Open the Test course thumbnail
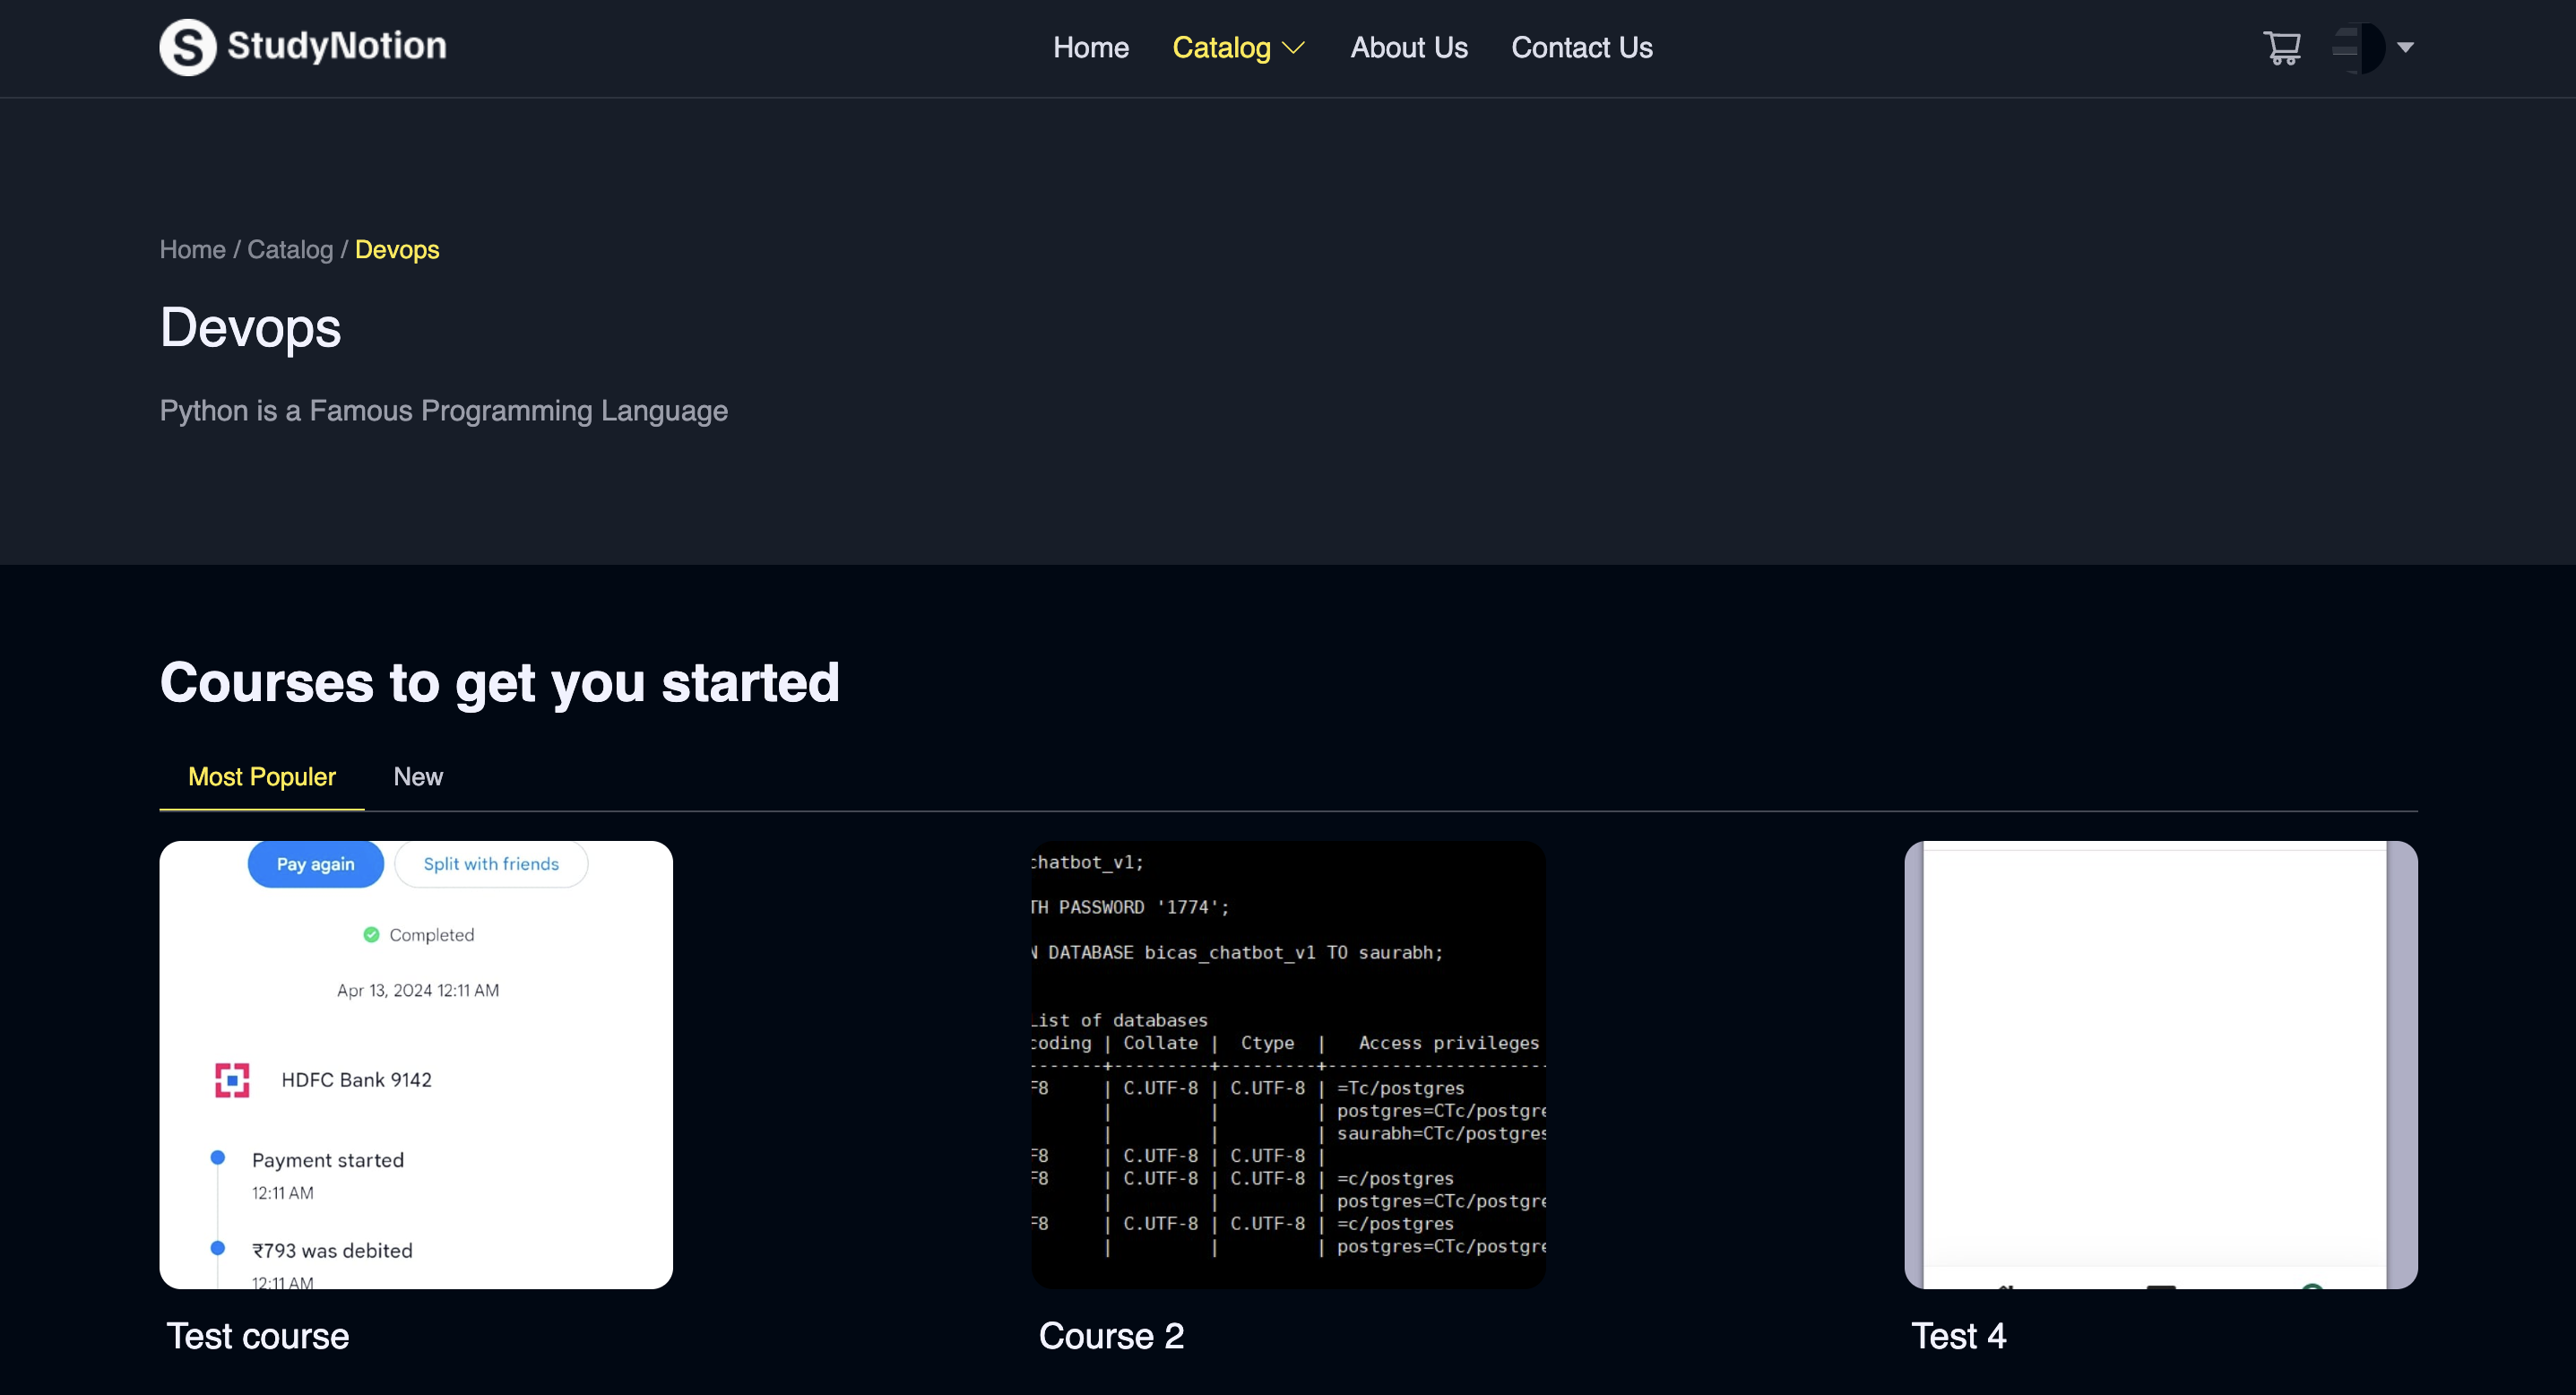The image size is (2576, 1395). [x=416, y=1064]
